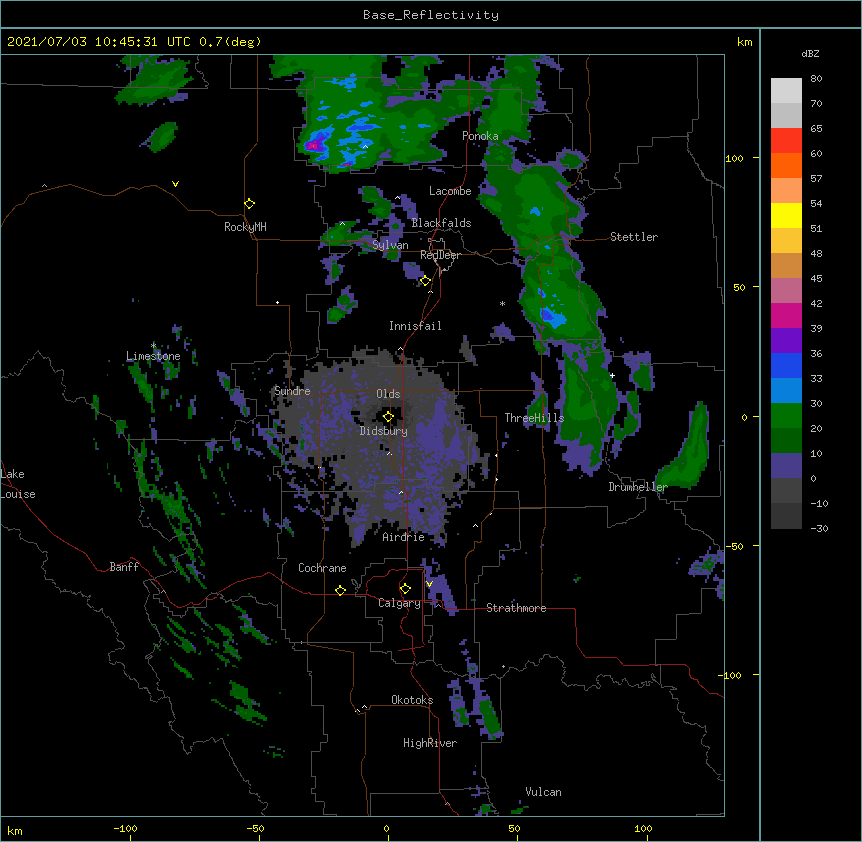Screen dimensions: 862x842
Task: Click the slate-violet 0-10 dBZ legend swatch
Action: pos(786,466)
